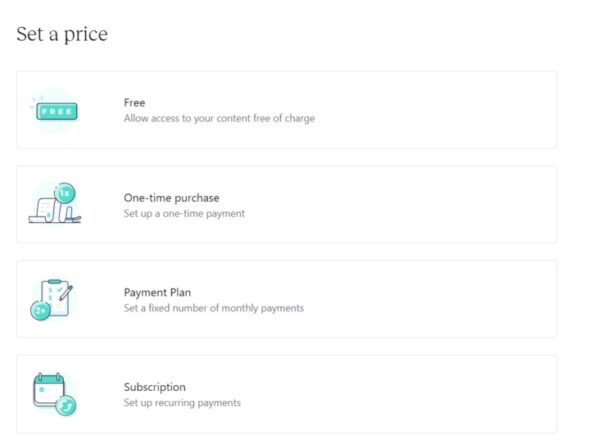This screenshot has width=590, height=441.
Task: Click 'Allow access to your content free of charge'
Action: click(219, 118)
